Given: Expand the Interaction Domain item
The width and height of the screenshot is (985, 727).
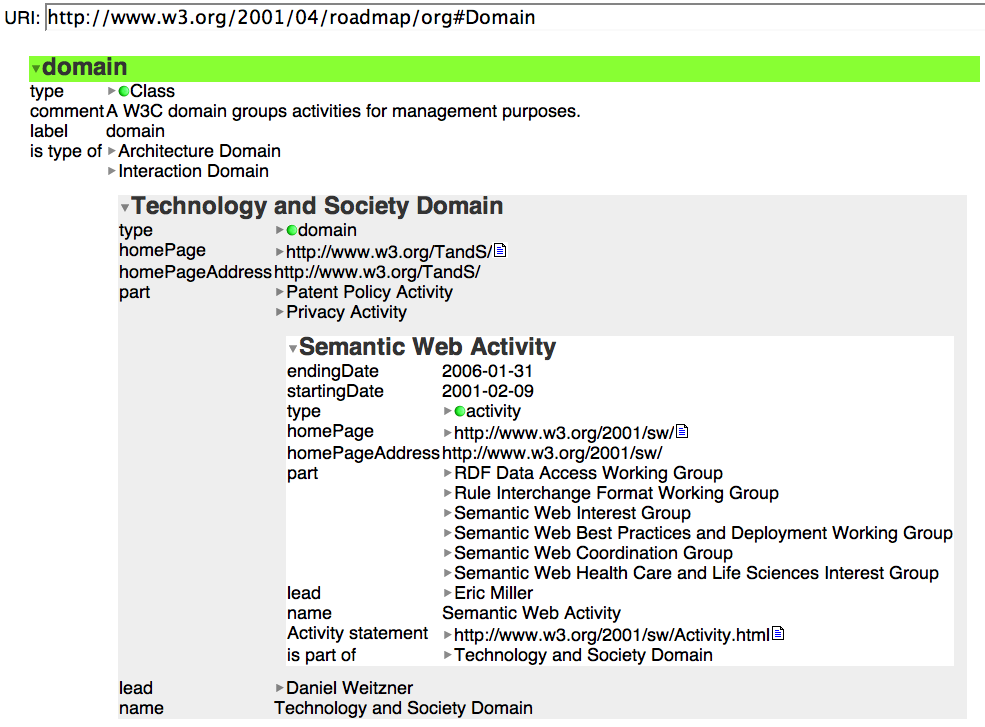Looking at the screenshot, I should (x=112, y=172).
